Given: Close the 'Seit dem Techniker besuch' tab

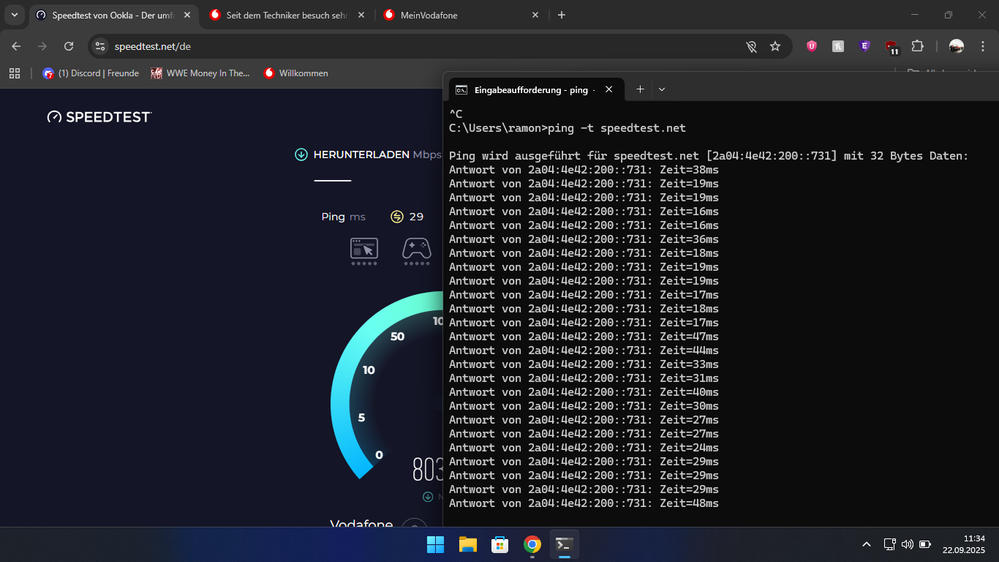Looking at the screenshot, I should (361, 15).
